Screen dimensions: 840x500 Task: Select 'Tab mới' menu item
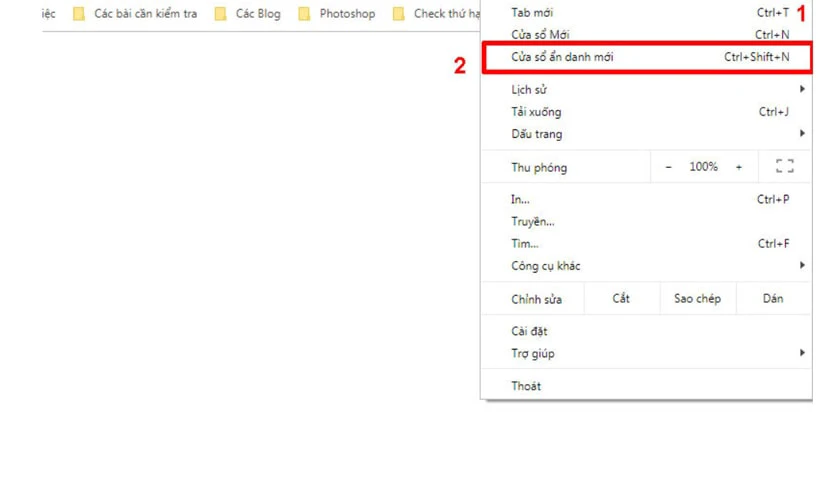[x=646, y=12]
